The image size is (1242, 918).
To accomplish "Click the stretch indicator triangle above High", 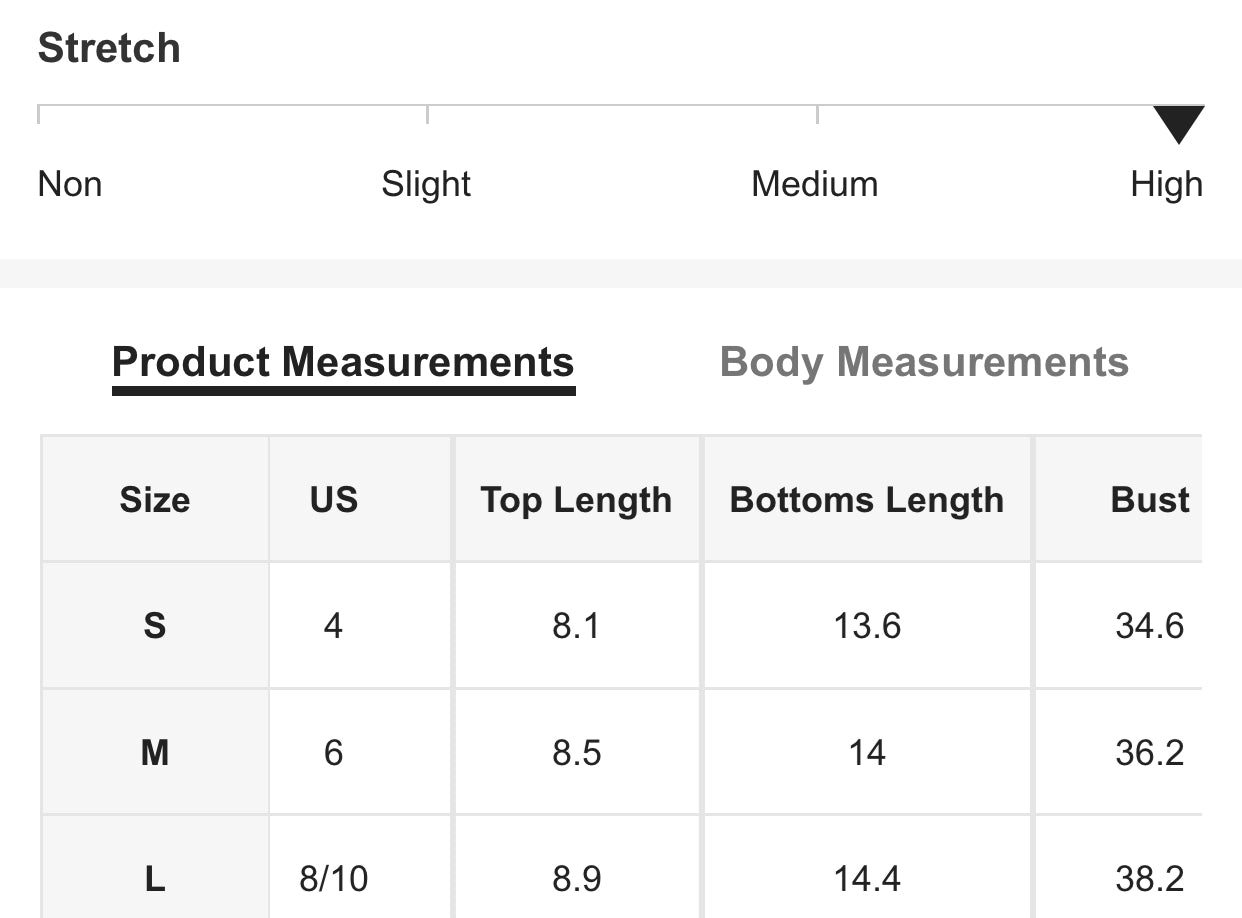I will pos(1180,122).
